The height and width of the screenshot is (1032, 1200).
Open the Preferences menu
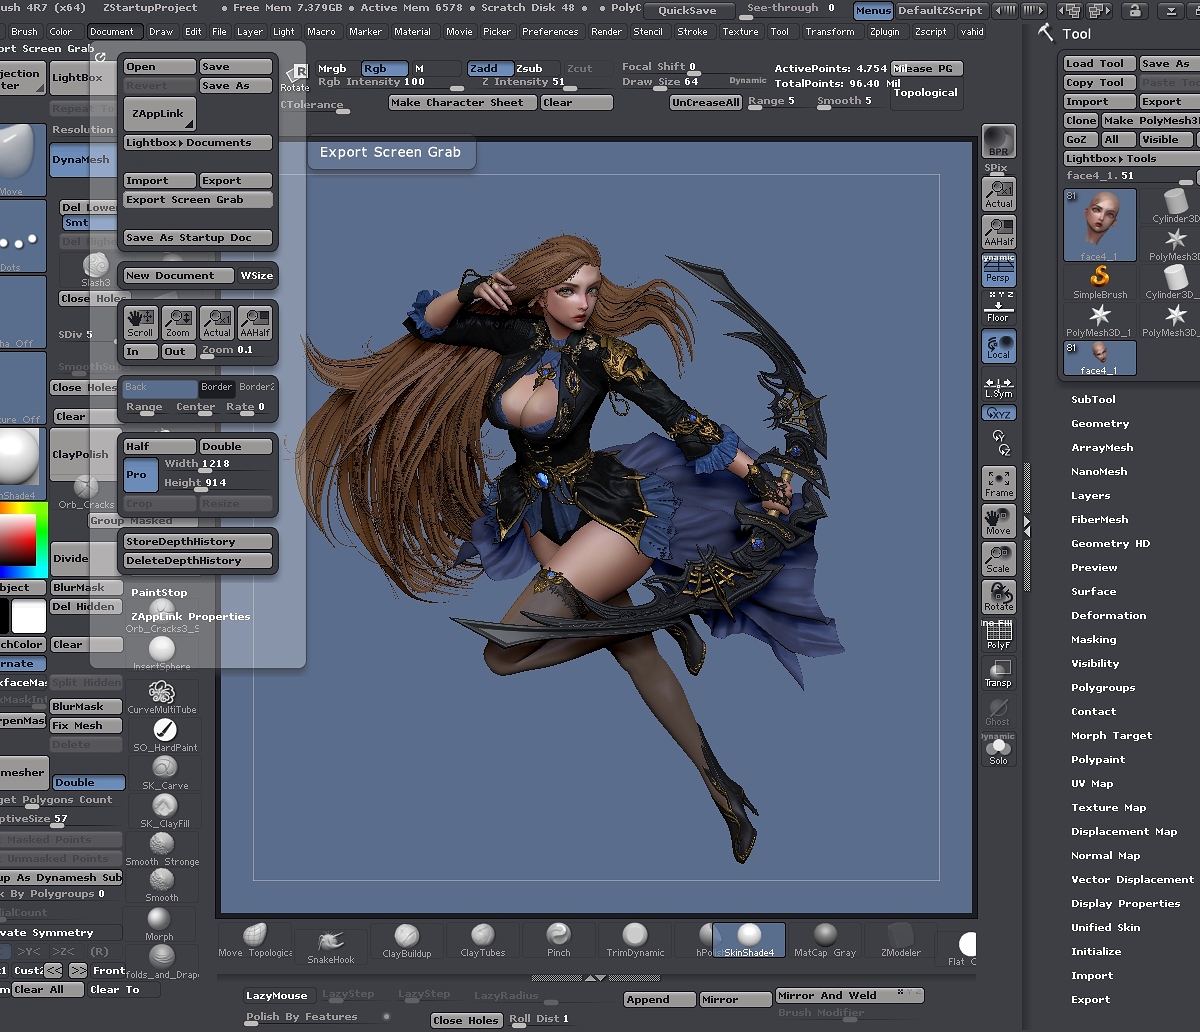coord(550,31)
